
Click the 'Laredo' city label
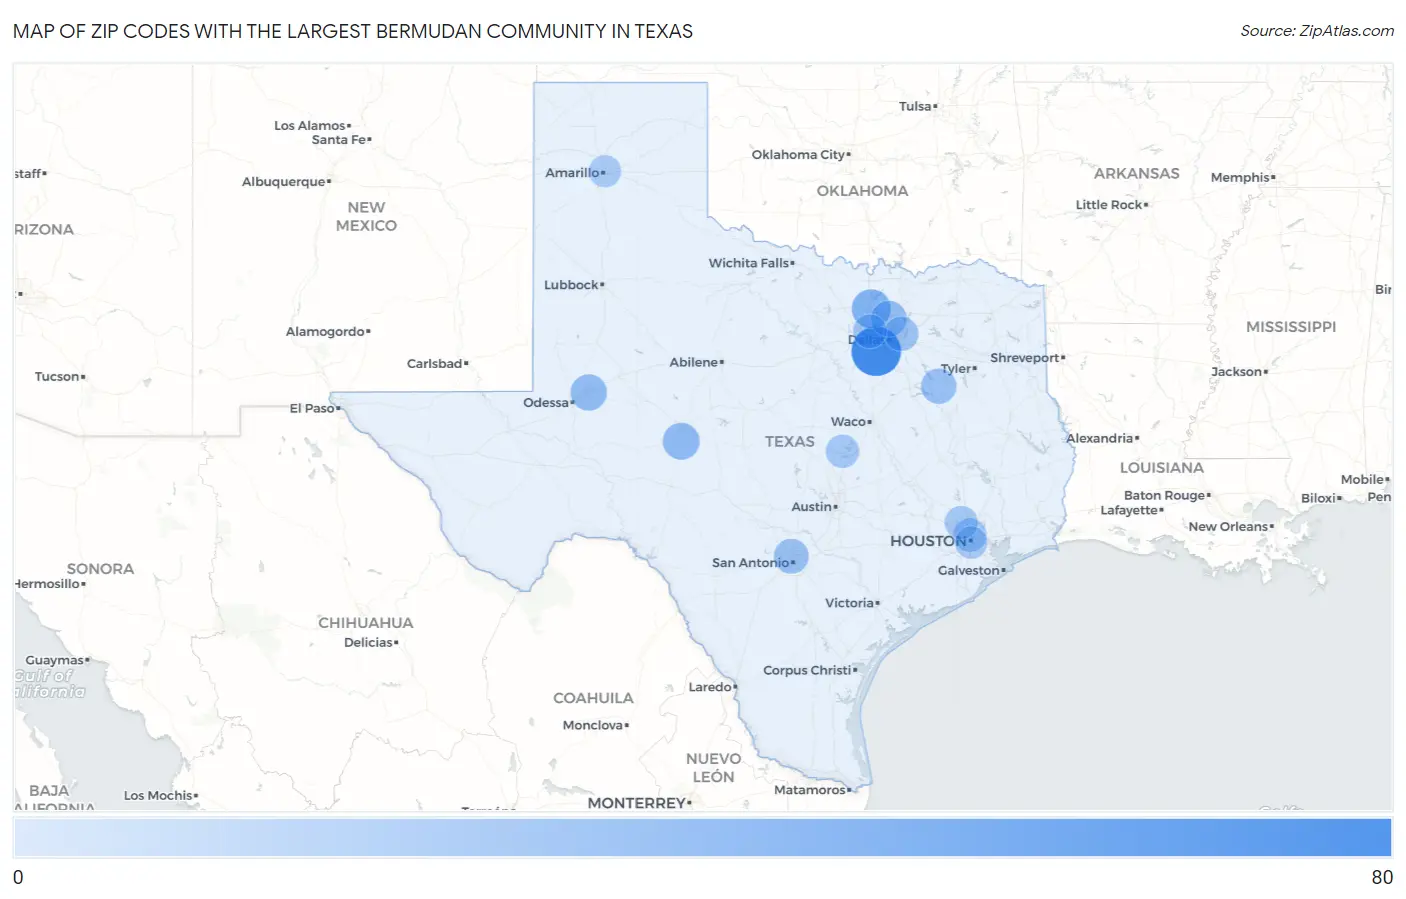(710, 687)
